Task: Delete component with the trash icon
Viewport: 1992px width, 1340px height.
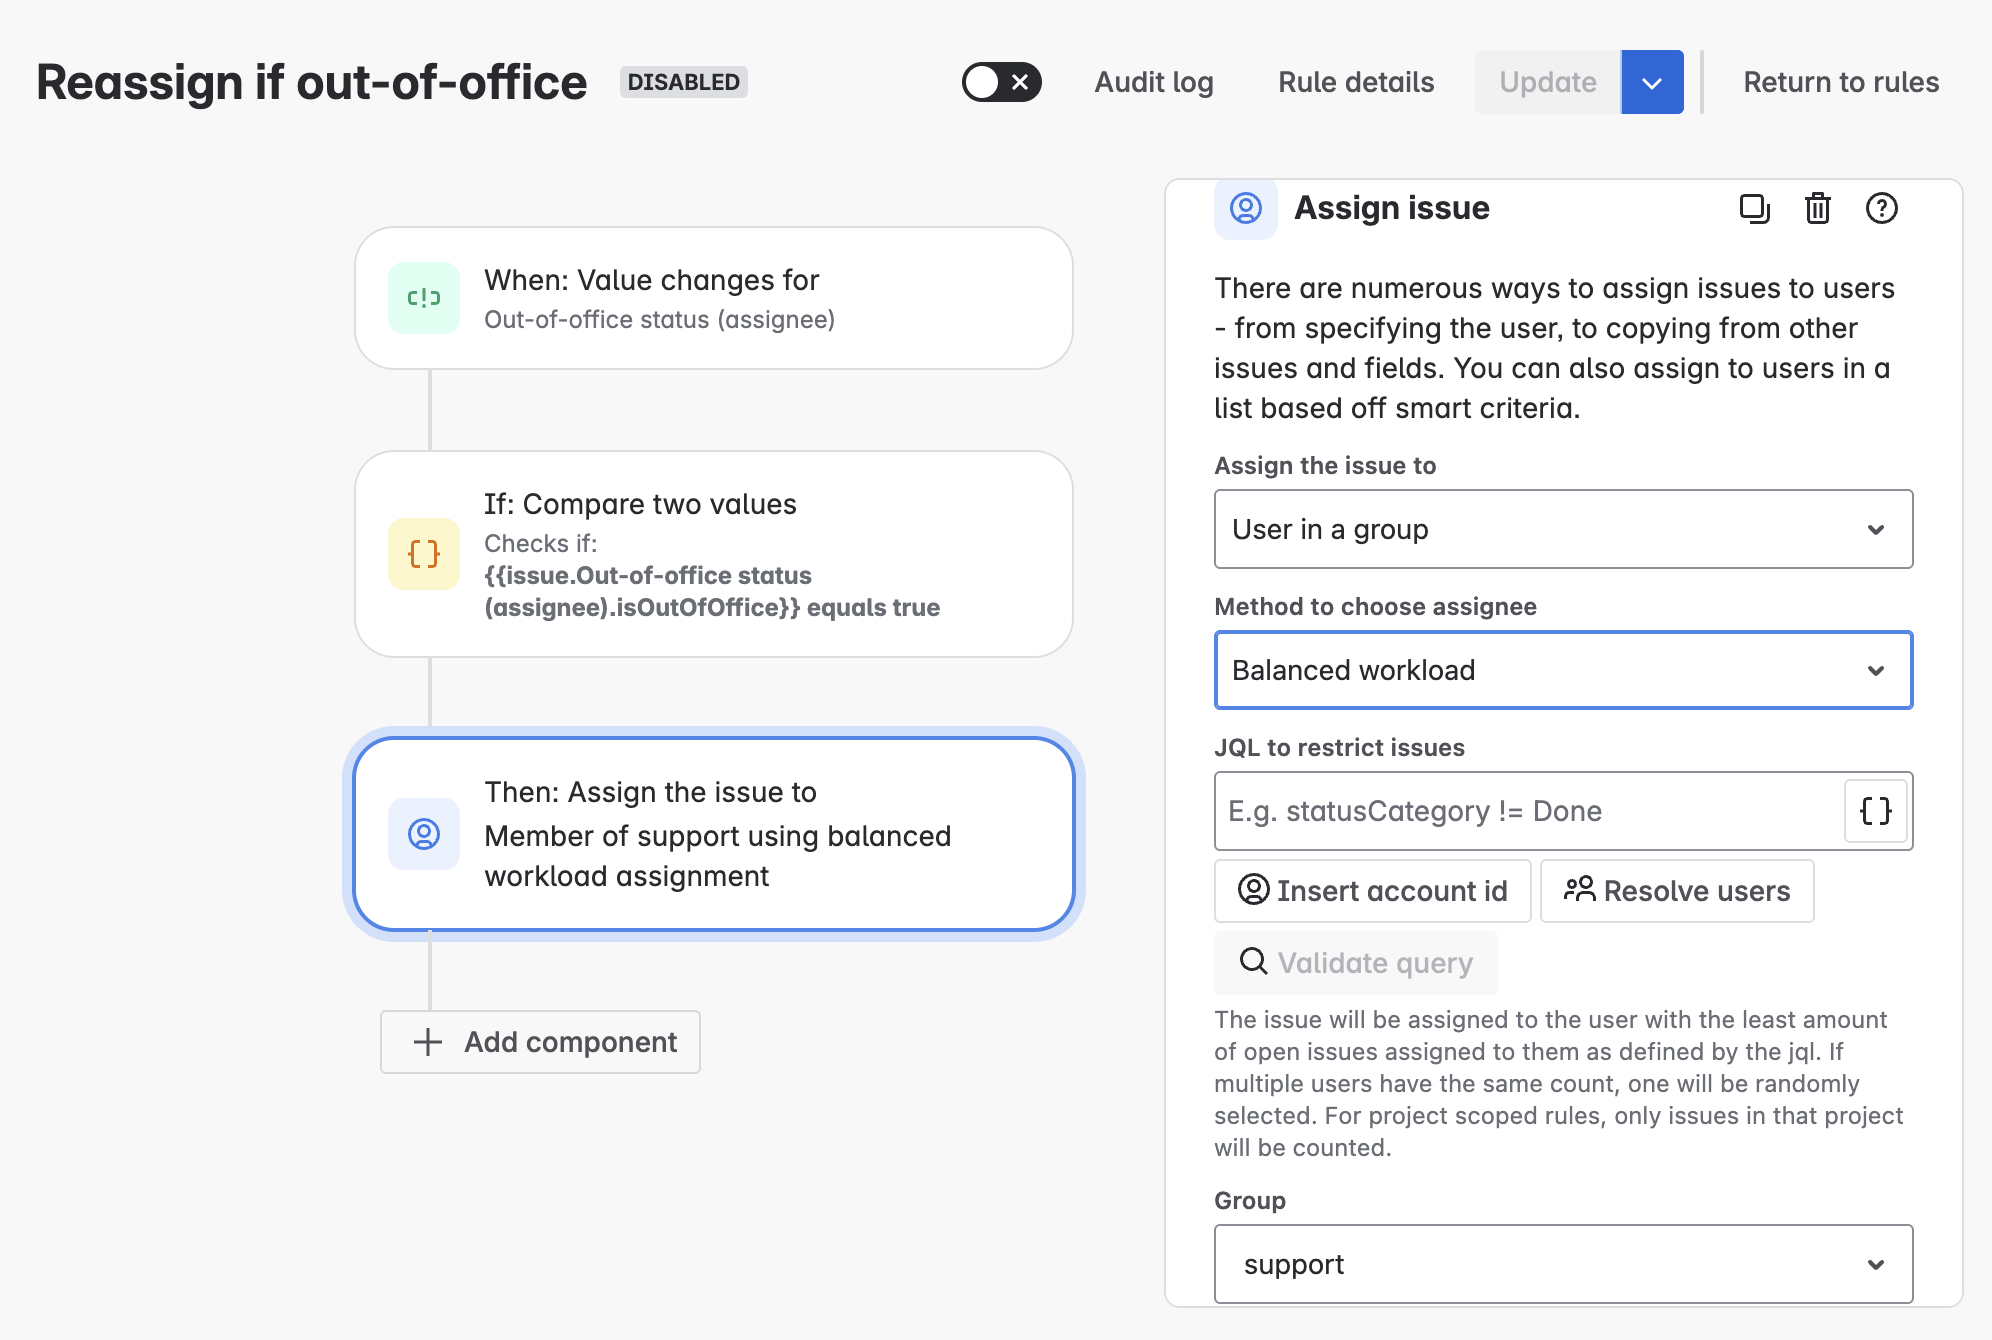Action: [x=1817, y=208]
